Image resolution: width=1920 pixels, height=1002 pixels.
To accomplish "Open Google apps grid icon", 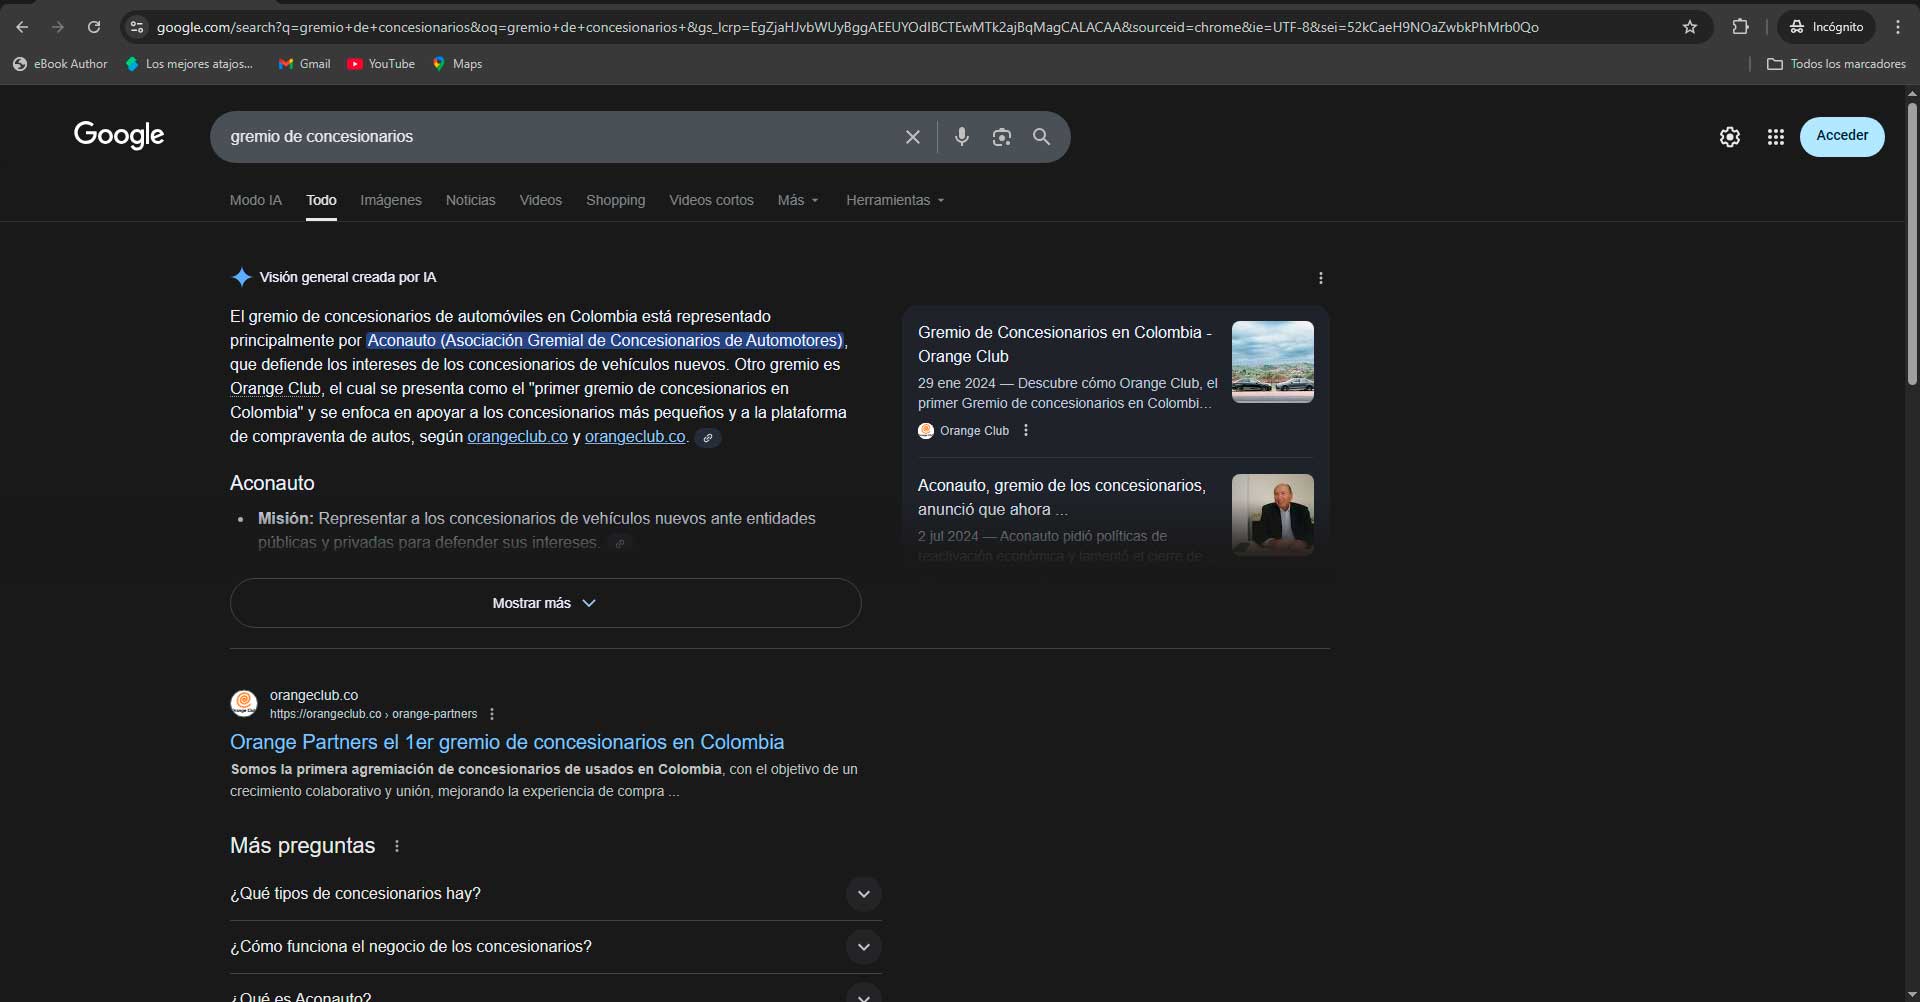I will 1775,137.
